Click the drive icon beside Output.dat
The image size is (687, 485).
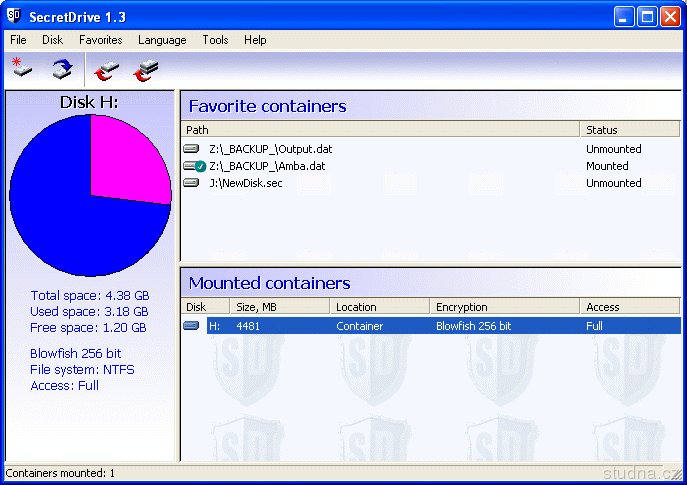(192, 149)
